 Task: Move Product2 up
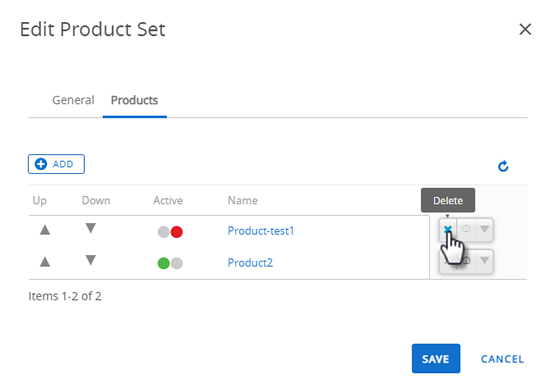pyautogui.click(x=45, y=262)
